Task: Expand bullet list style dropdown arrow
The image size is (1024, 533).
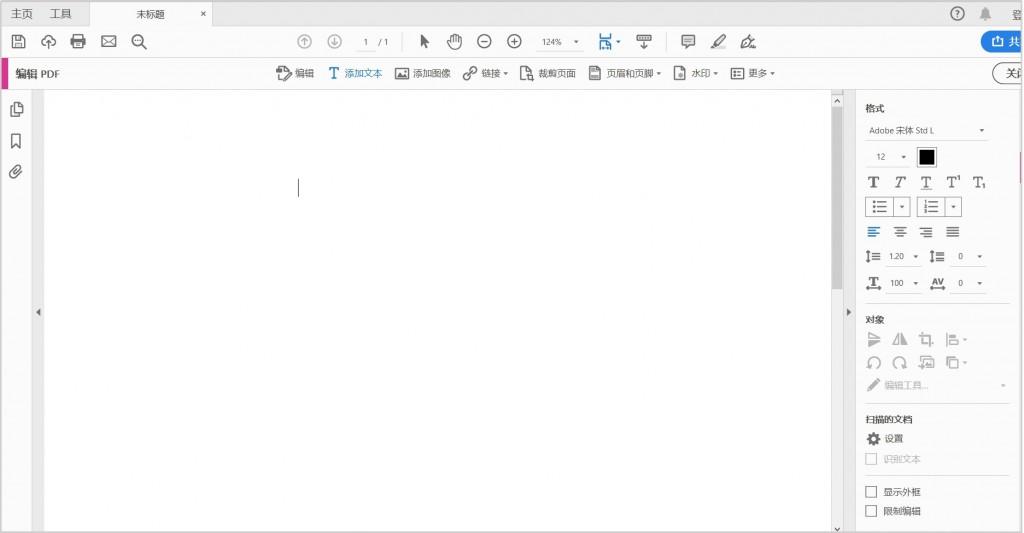Action: pyautogui.click(x=902, y=207)
